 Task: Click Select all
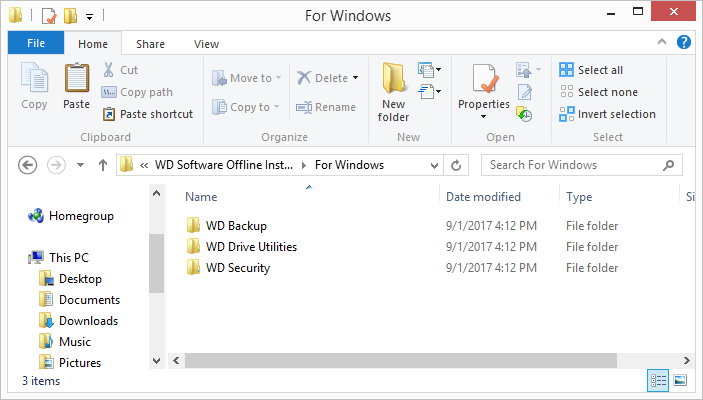591,70
